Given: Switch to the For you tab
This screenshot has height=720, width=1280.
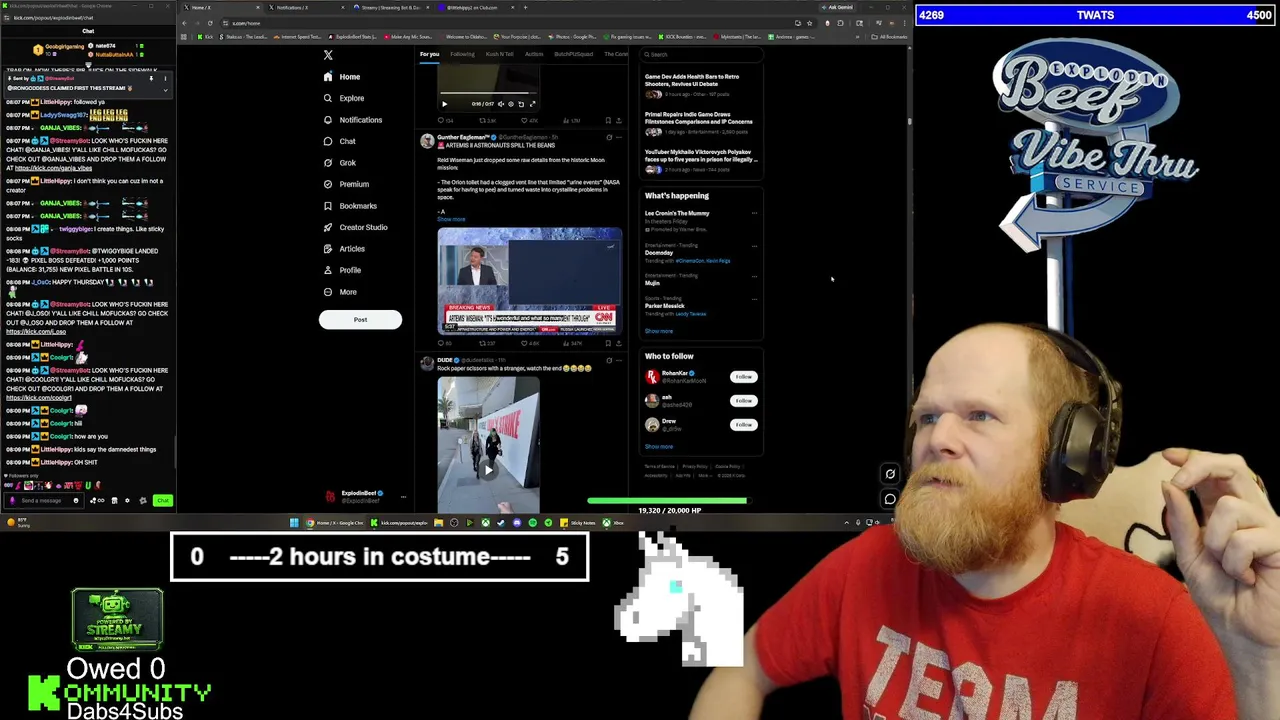Looking at the screenshot, I should tap(429, 54).
